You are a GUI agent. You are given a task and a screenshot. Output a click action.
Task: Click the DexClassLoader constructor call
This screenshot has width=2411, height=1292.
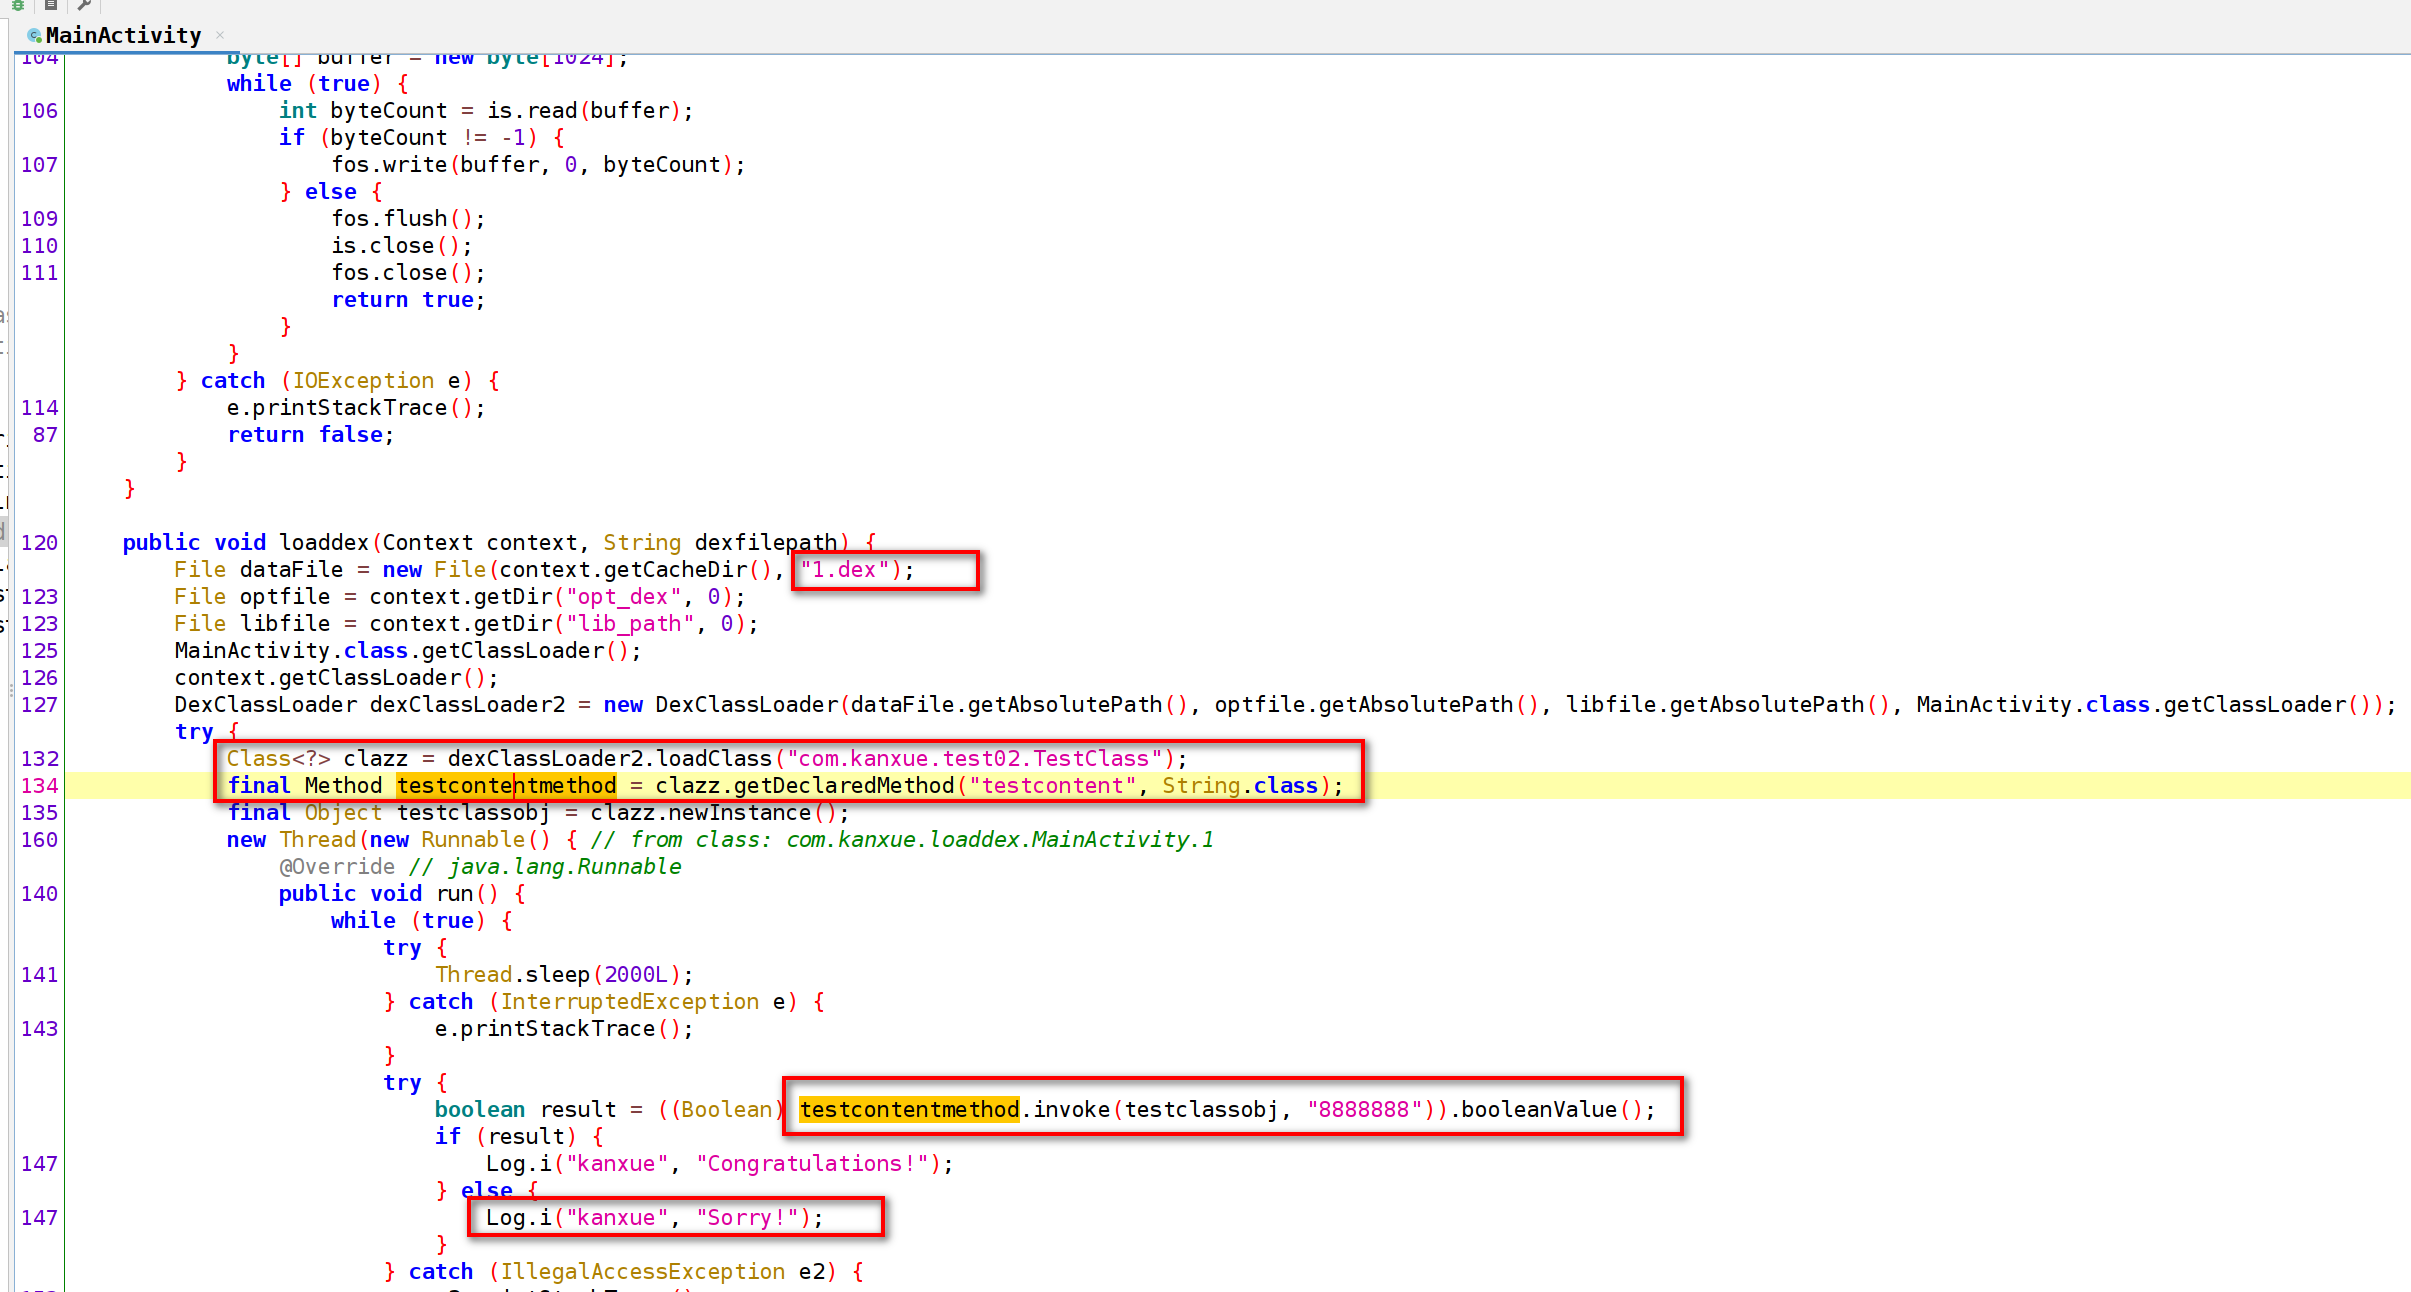pyautogui.click(x=746, y=705)
